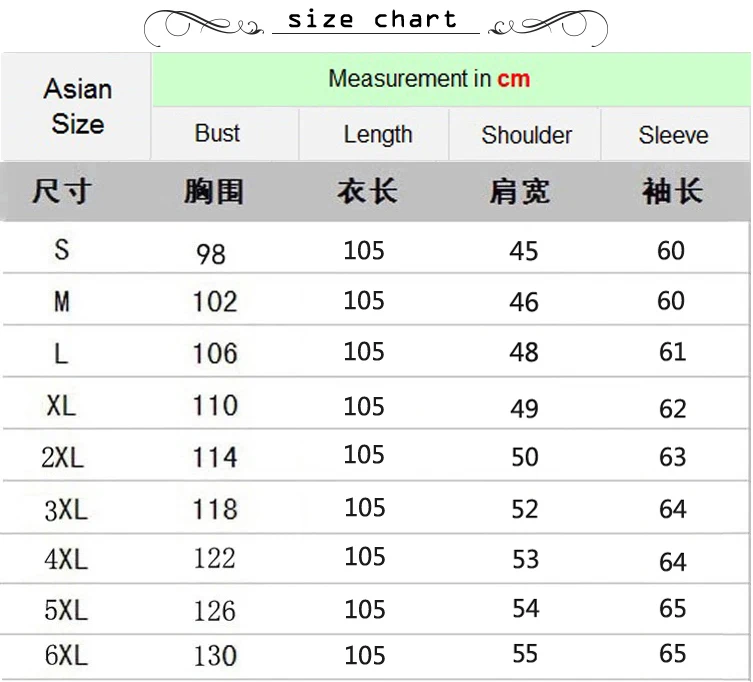Click the 胸围 Chinese header cell

click(214, 192)
